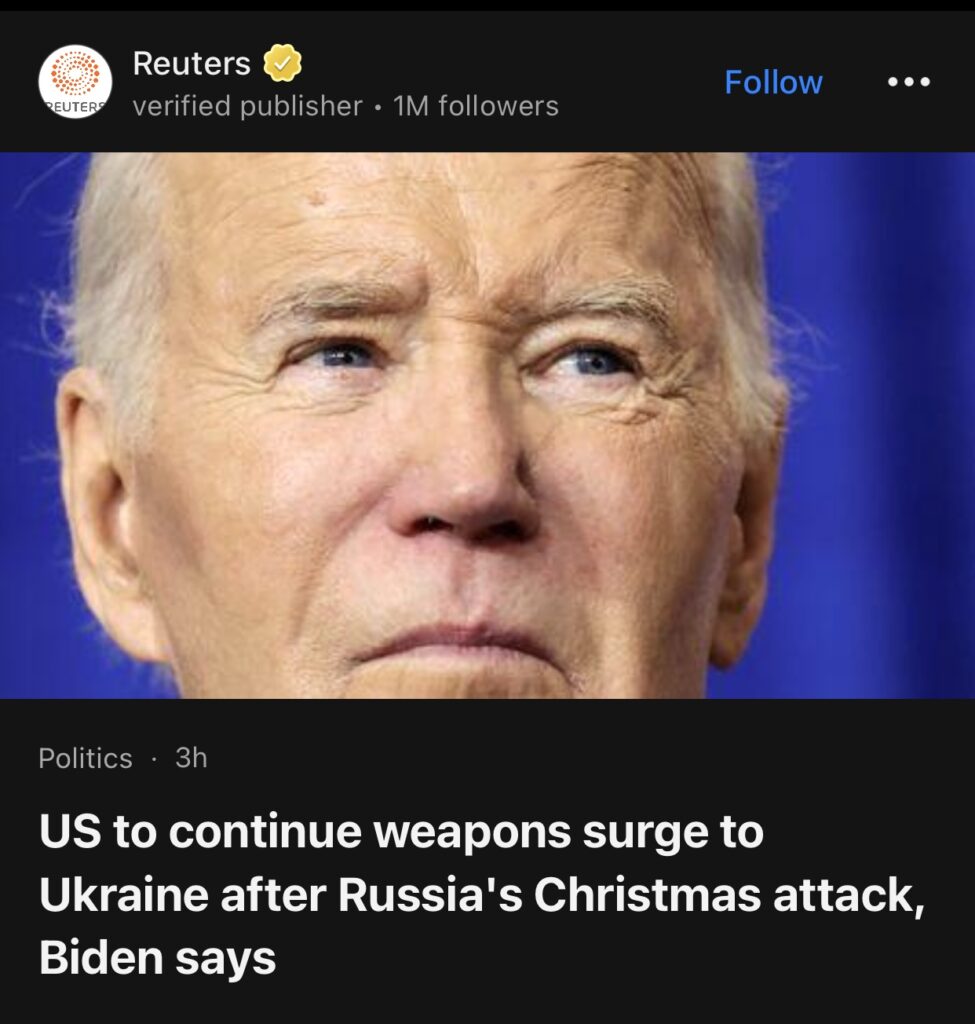The width and height of the screenshot is (975, 1024).
Task: View the "1M followers" count
Action: (476, 106)
